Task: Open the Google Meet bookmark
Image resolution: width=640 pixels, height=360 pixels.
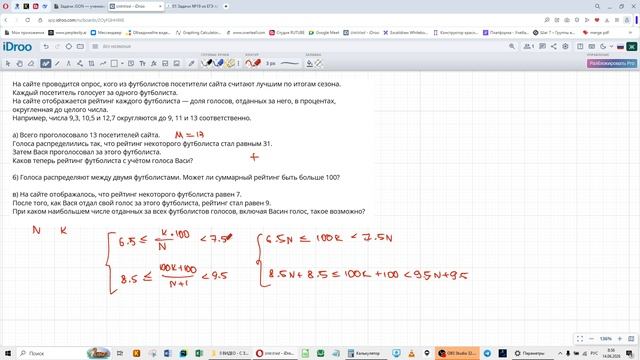Action: (324, 32)
